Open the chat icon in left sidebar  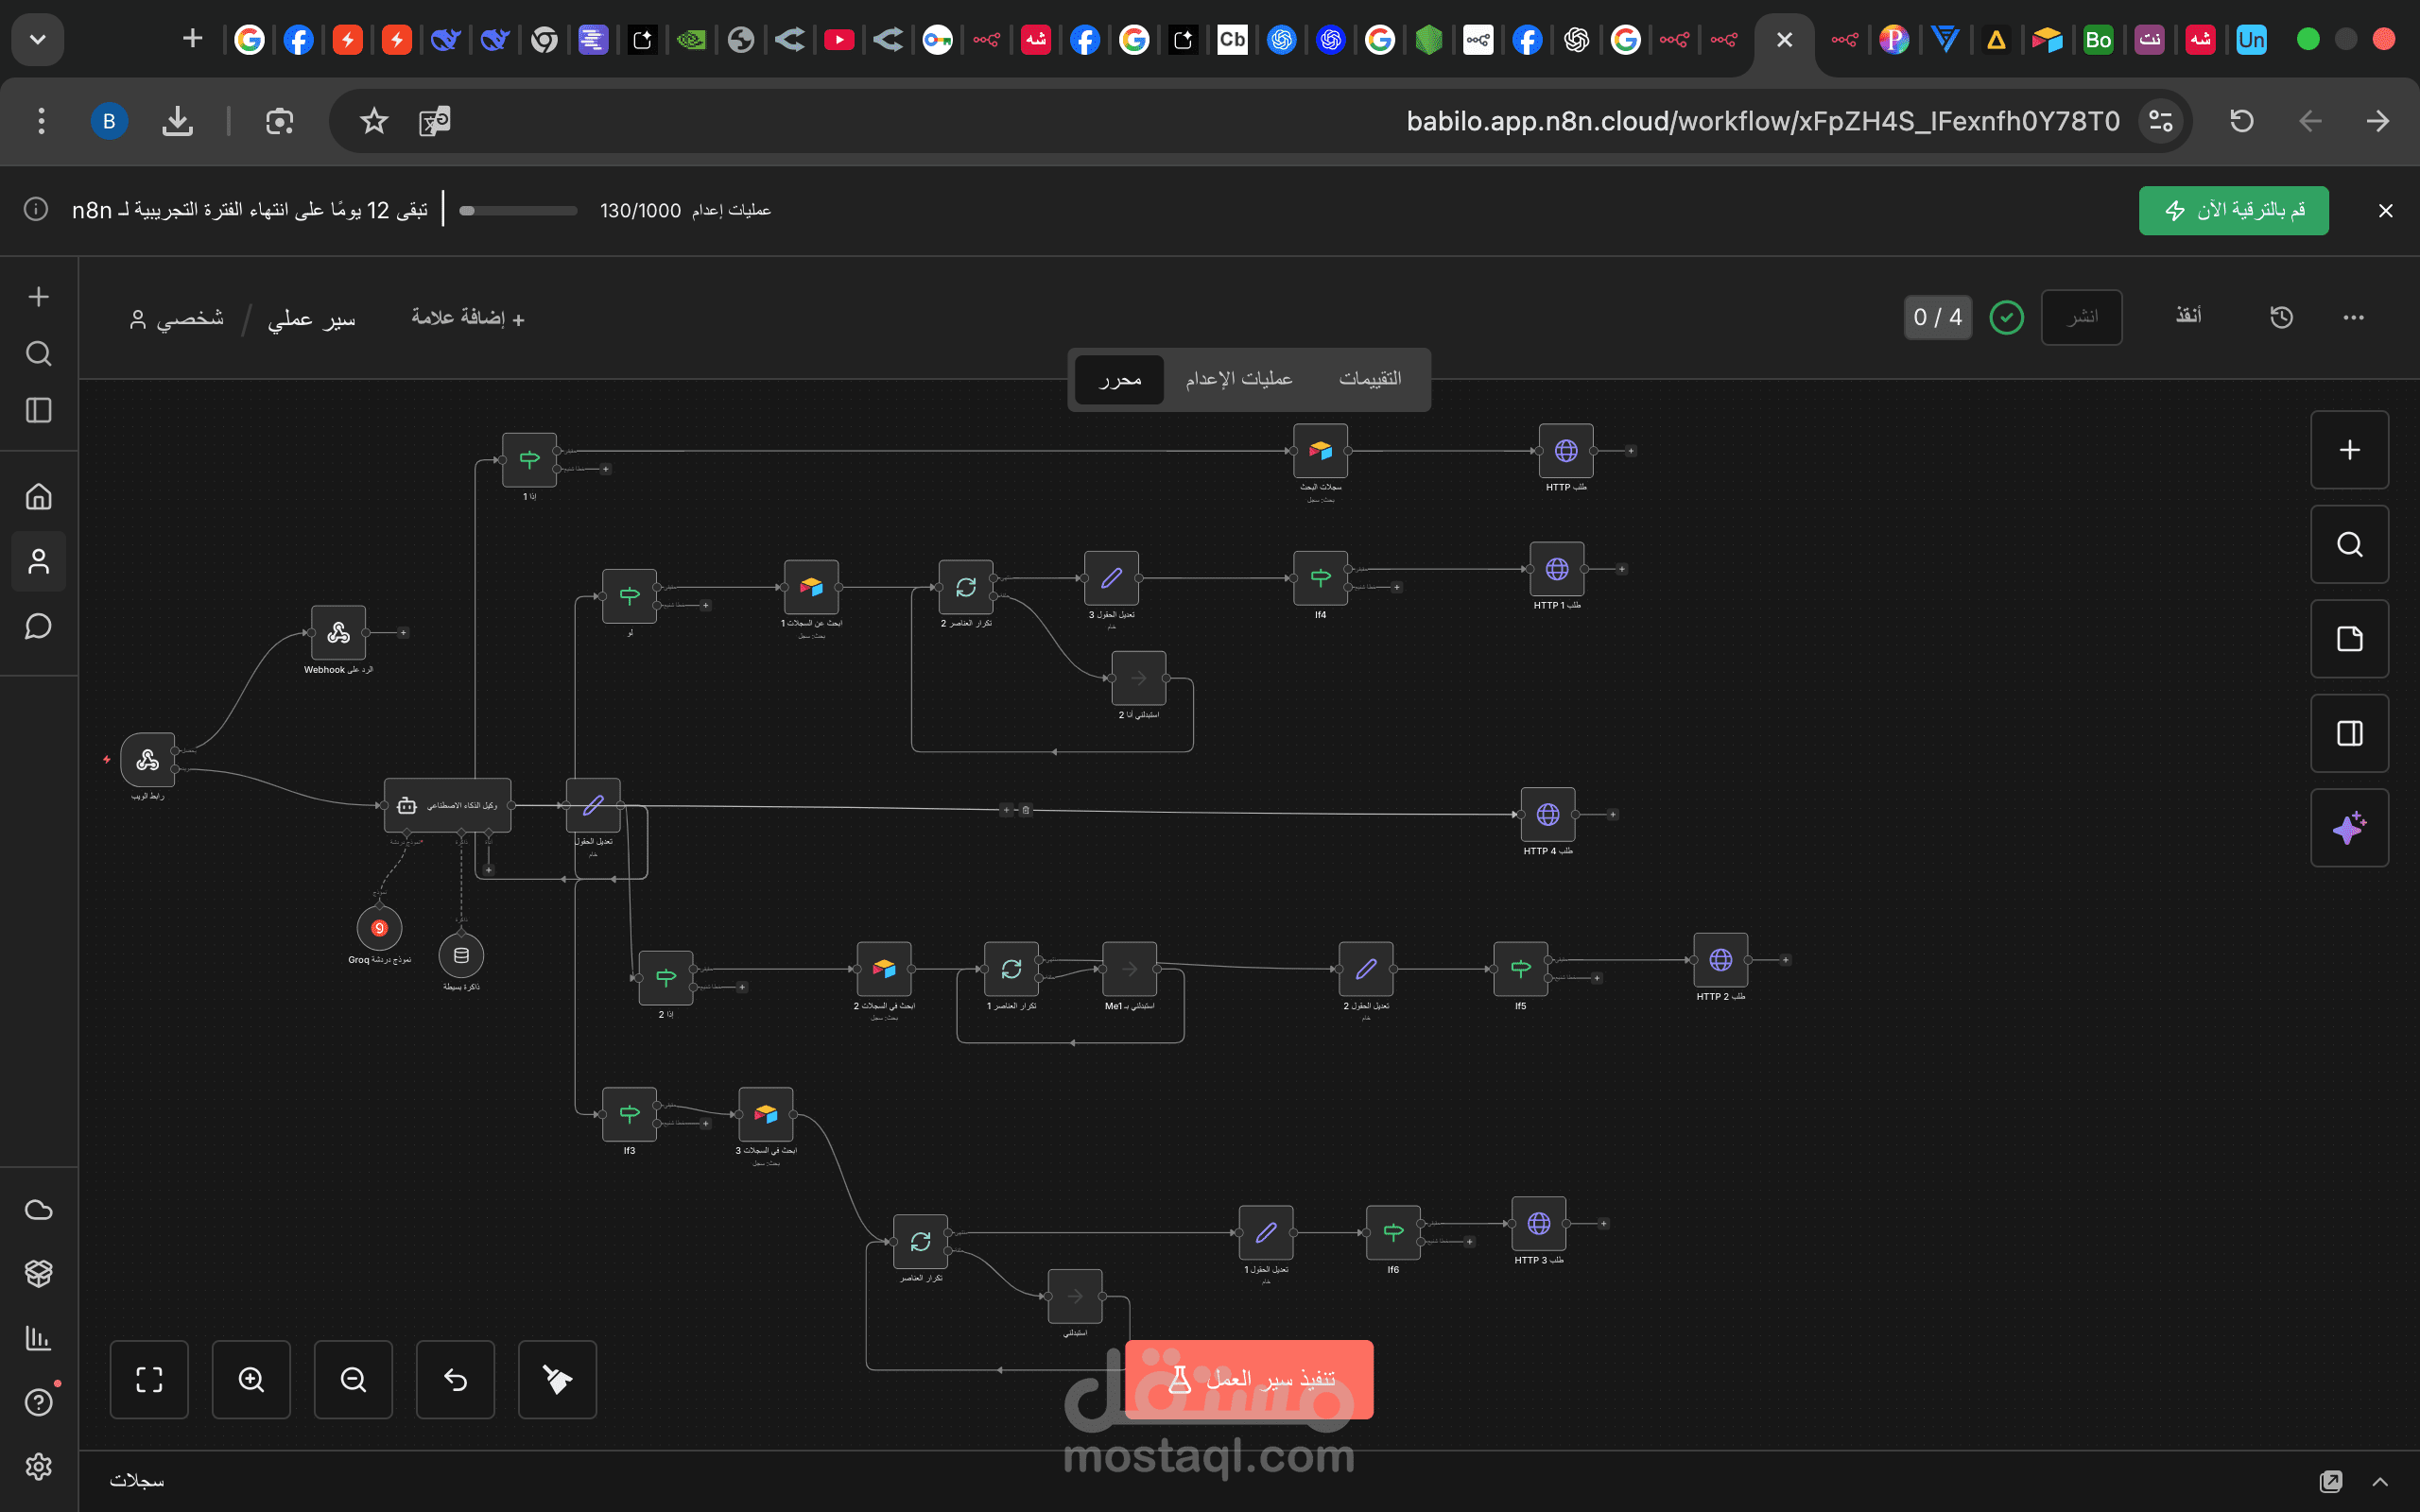point(38,627)
